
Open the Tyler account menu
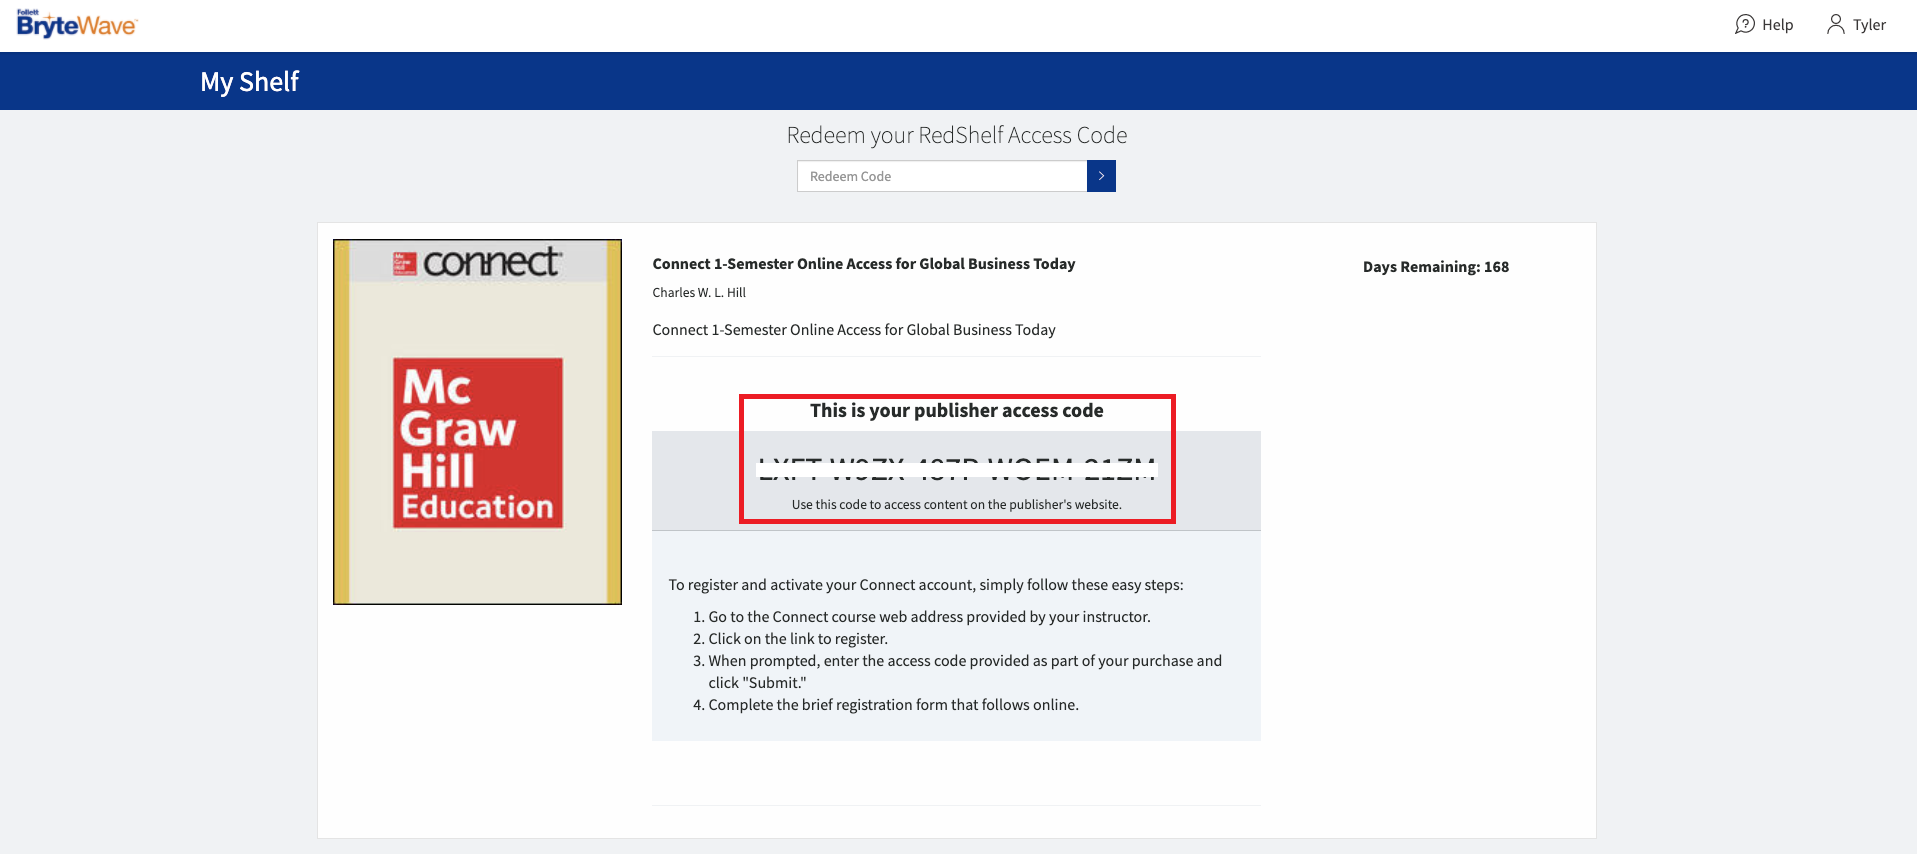pos(1856,24)
